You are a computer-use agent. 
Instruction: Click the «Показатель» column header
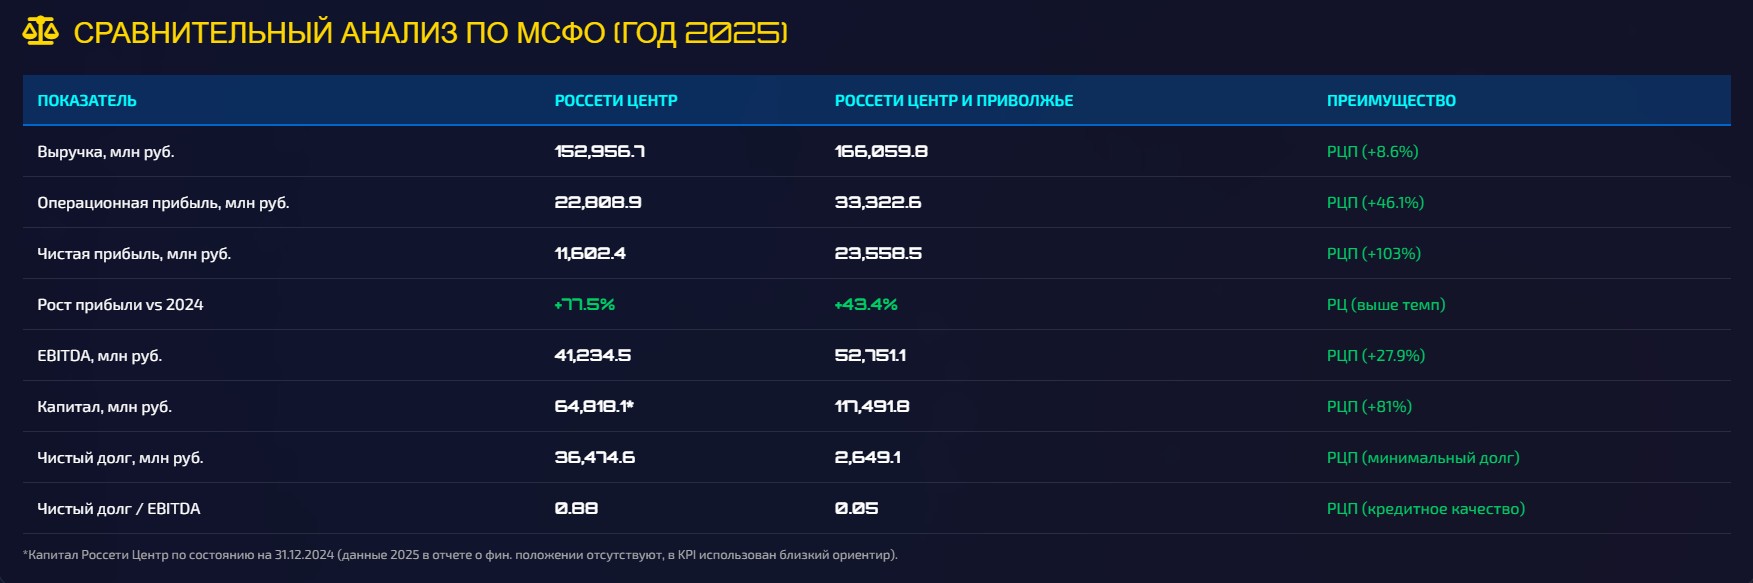pyautogui.click(x=87, y=101)
